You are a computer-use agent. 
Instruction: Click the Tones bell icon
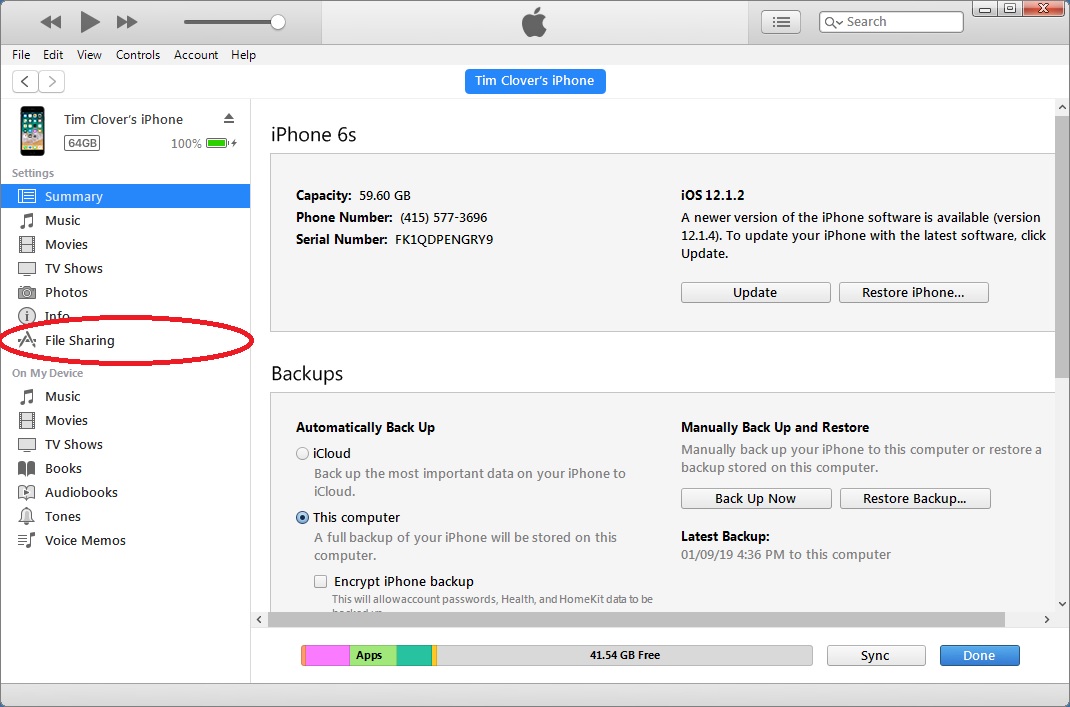point(27,516)
